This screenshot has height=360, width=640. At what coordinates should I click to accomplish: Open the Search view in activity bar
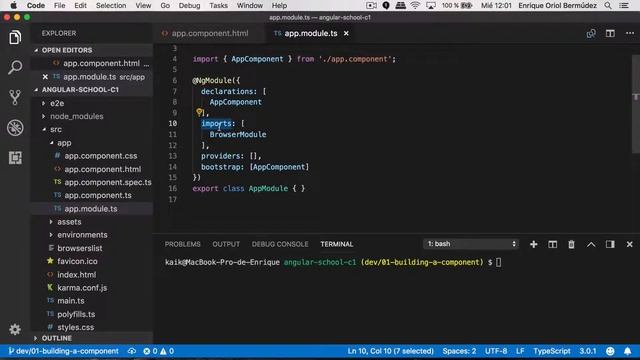pyautogui.click(x=15, y=67)
